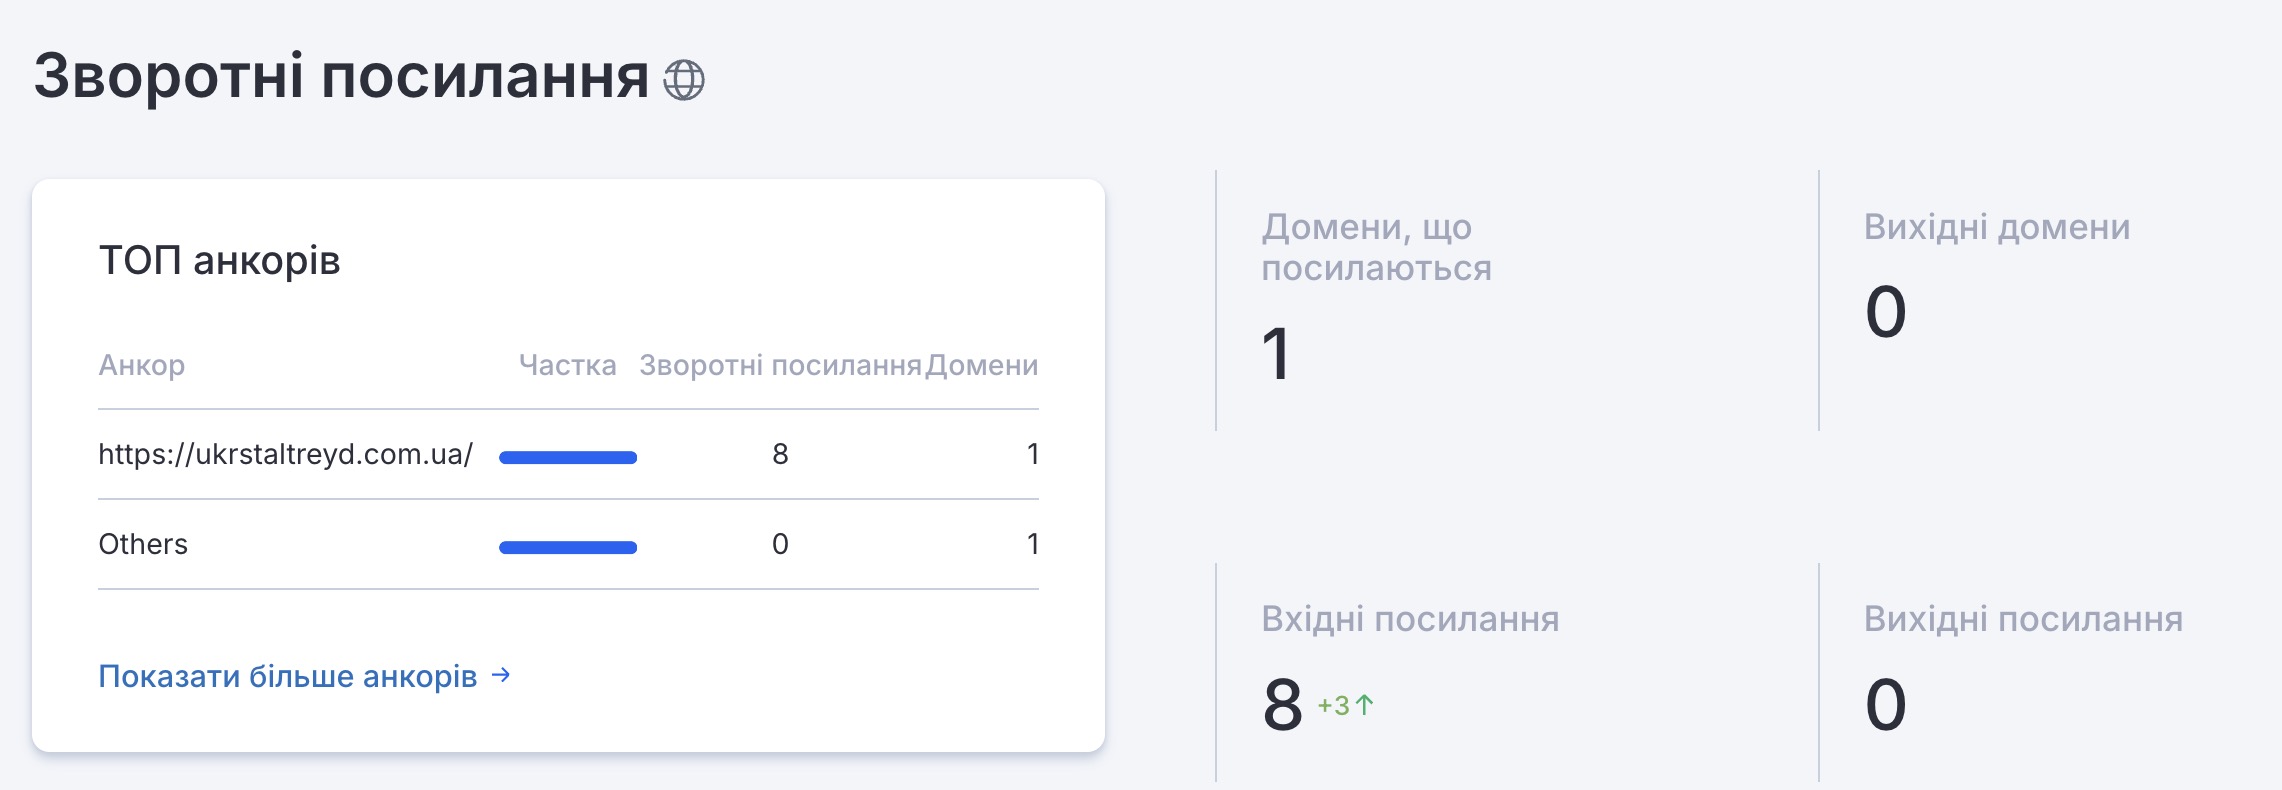
Task: Select the Others anchor row
Action: pyautogui.click(x=143, y=544)
